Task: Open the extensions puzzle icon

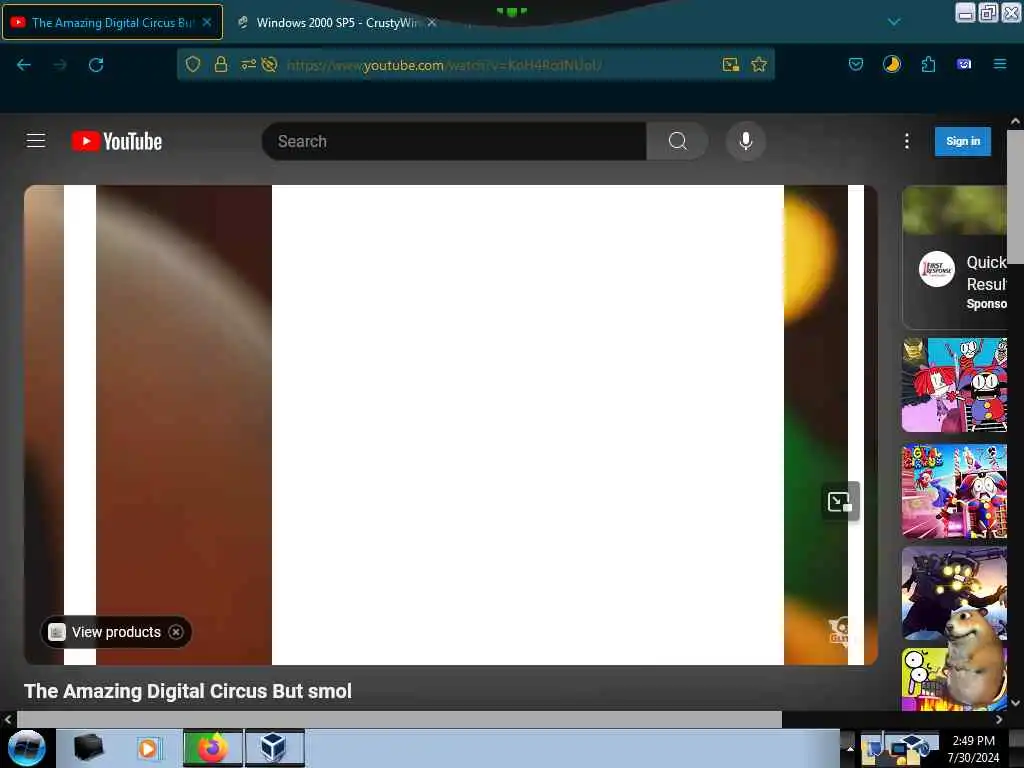Action: pos(928,64)
